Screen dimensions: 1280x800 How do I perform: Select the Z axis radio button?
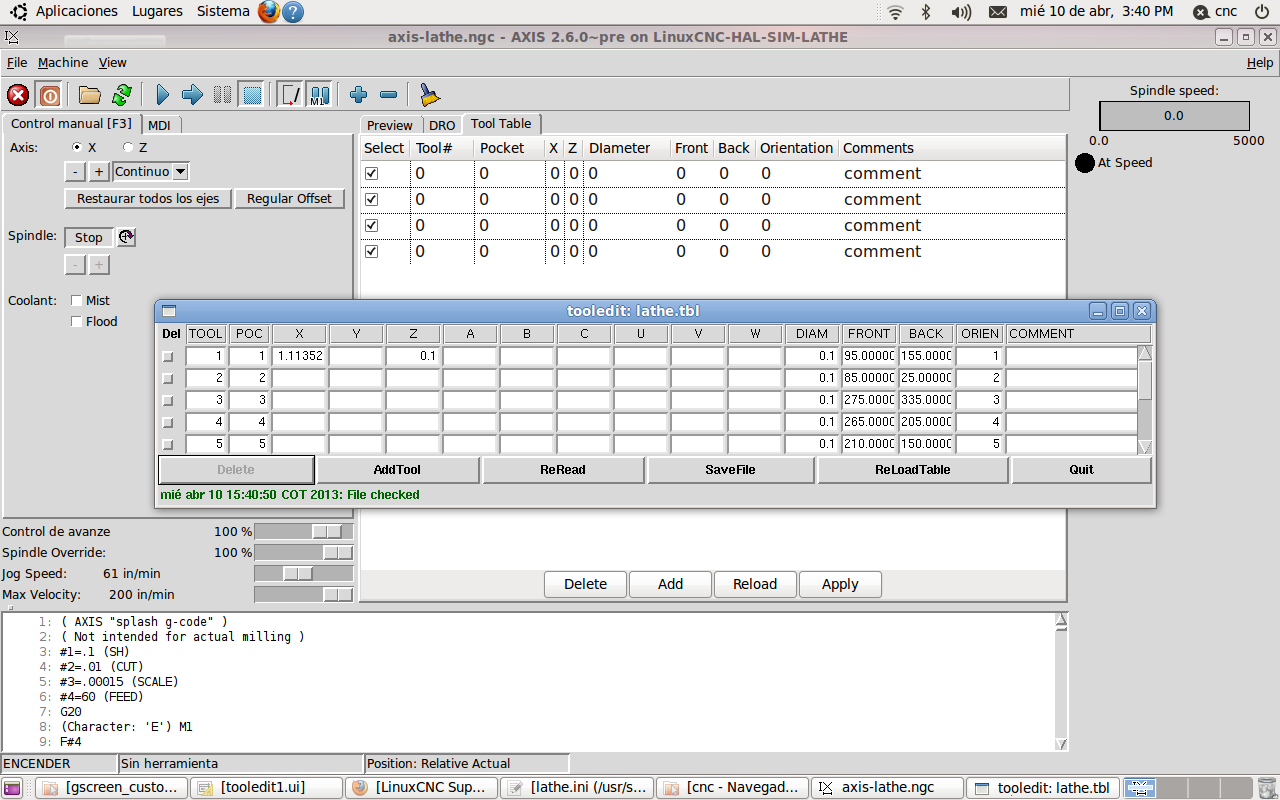click(128, 147)
